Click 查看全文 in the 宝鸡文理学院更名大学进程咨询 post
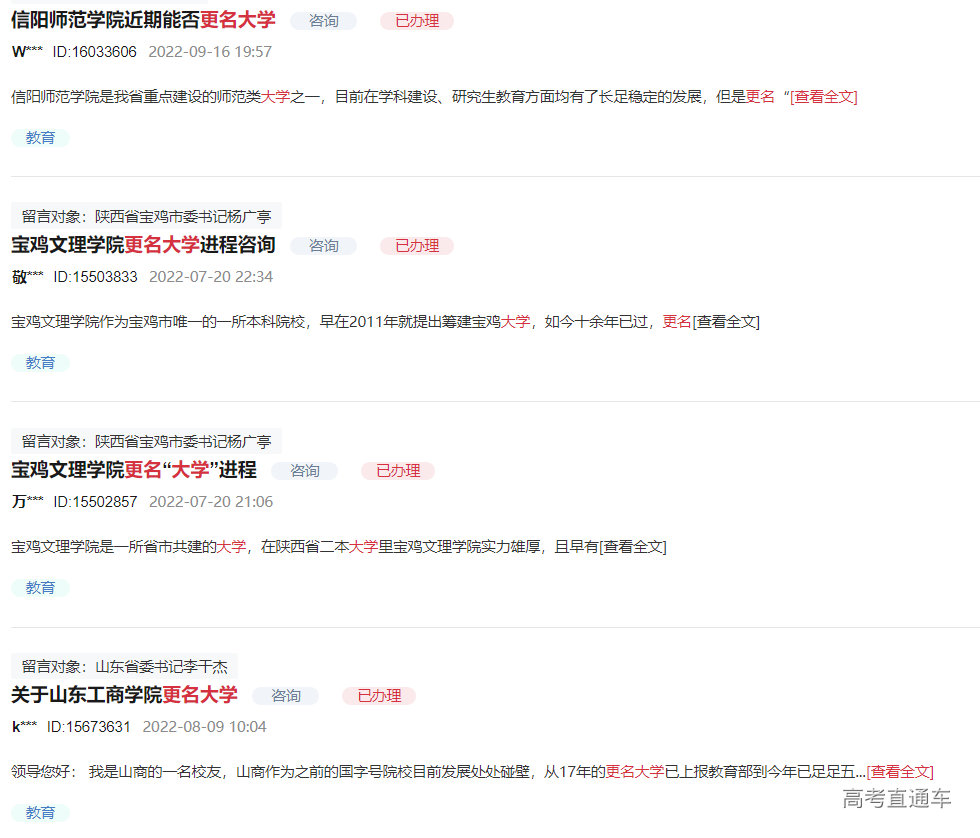980x838 pixels. pos(727,321)
